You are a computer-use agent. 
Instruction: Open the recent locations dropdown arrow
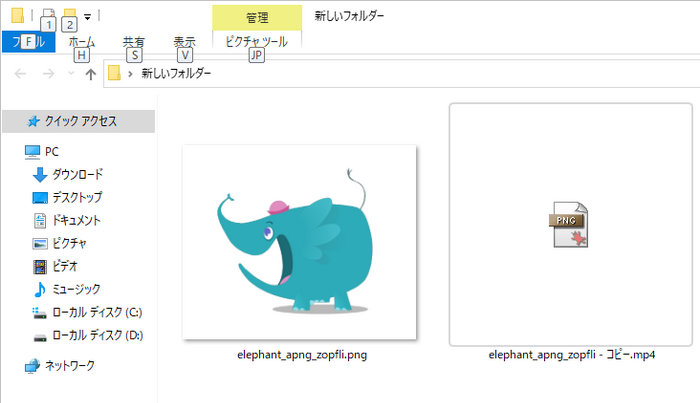[70, 74]
